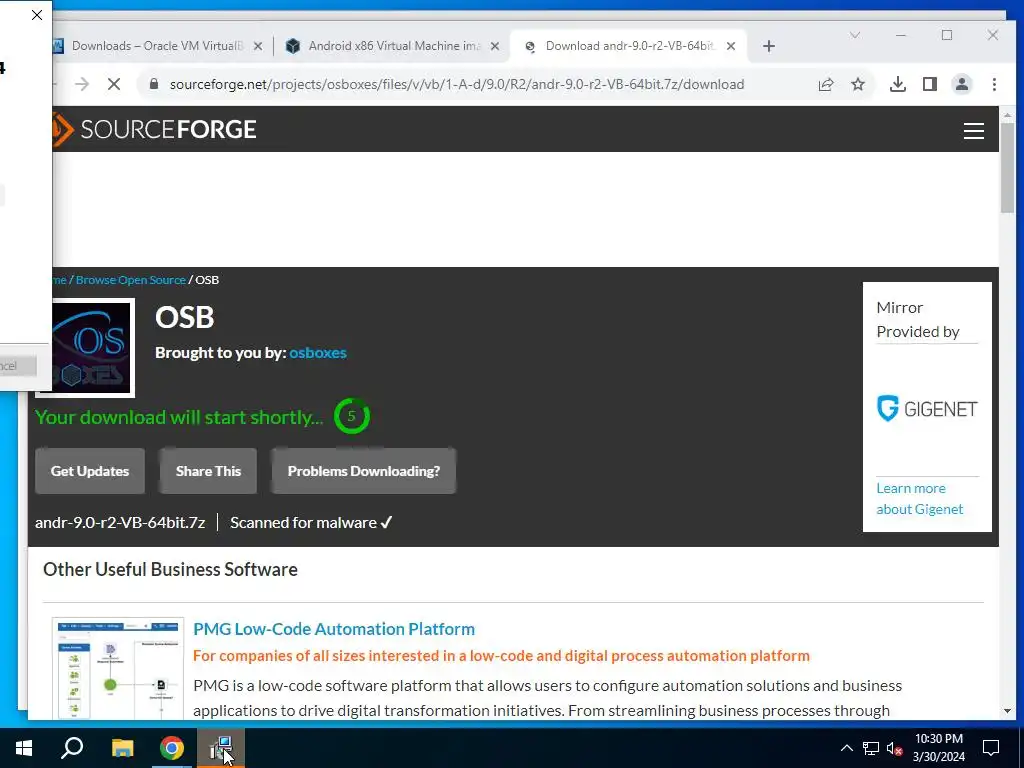This screenshot has height=768, width=1024.
Task: Go forward with the Chrome forward arrow
Action: click(x=82, y=84)
